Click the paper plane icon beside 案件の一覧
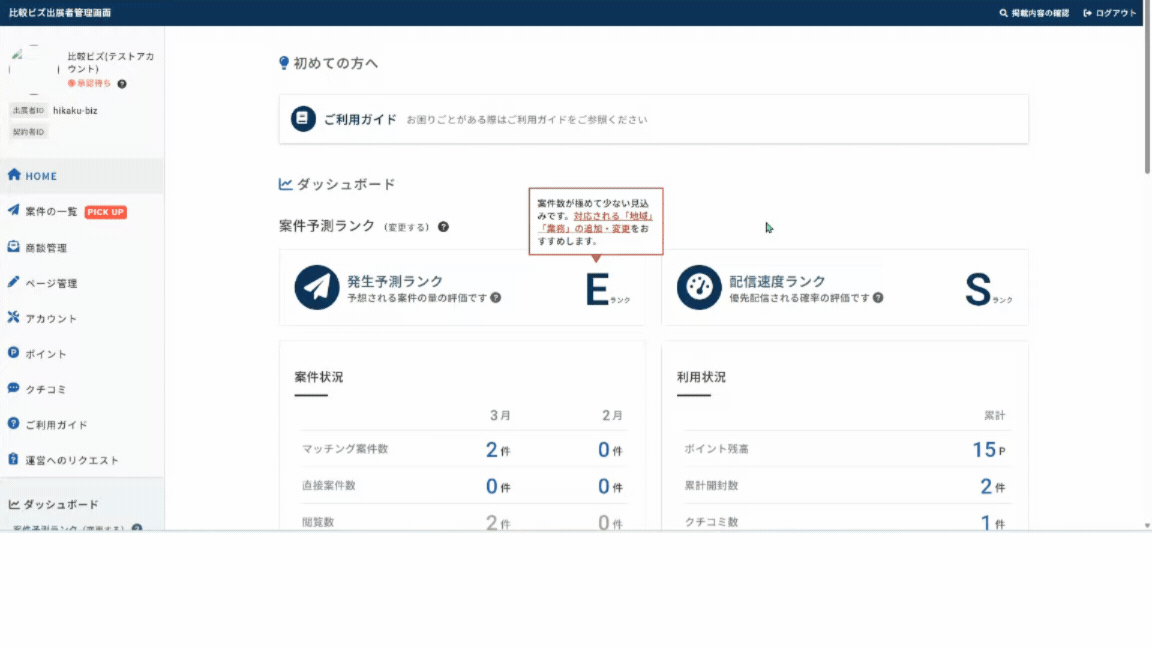Screen dimensions: 1152x648 14,211
